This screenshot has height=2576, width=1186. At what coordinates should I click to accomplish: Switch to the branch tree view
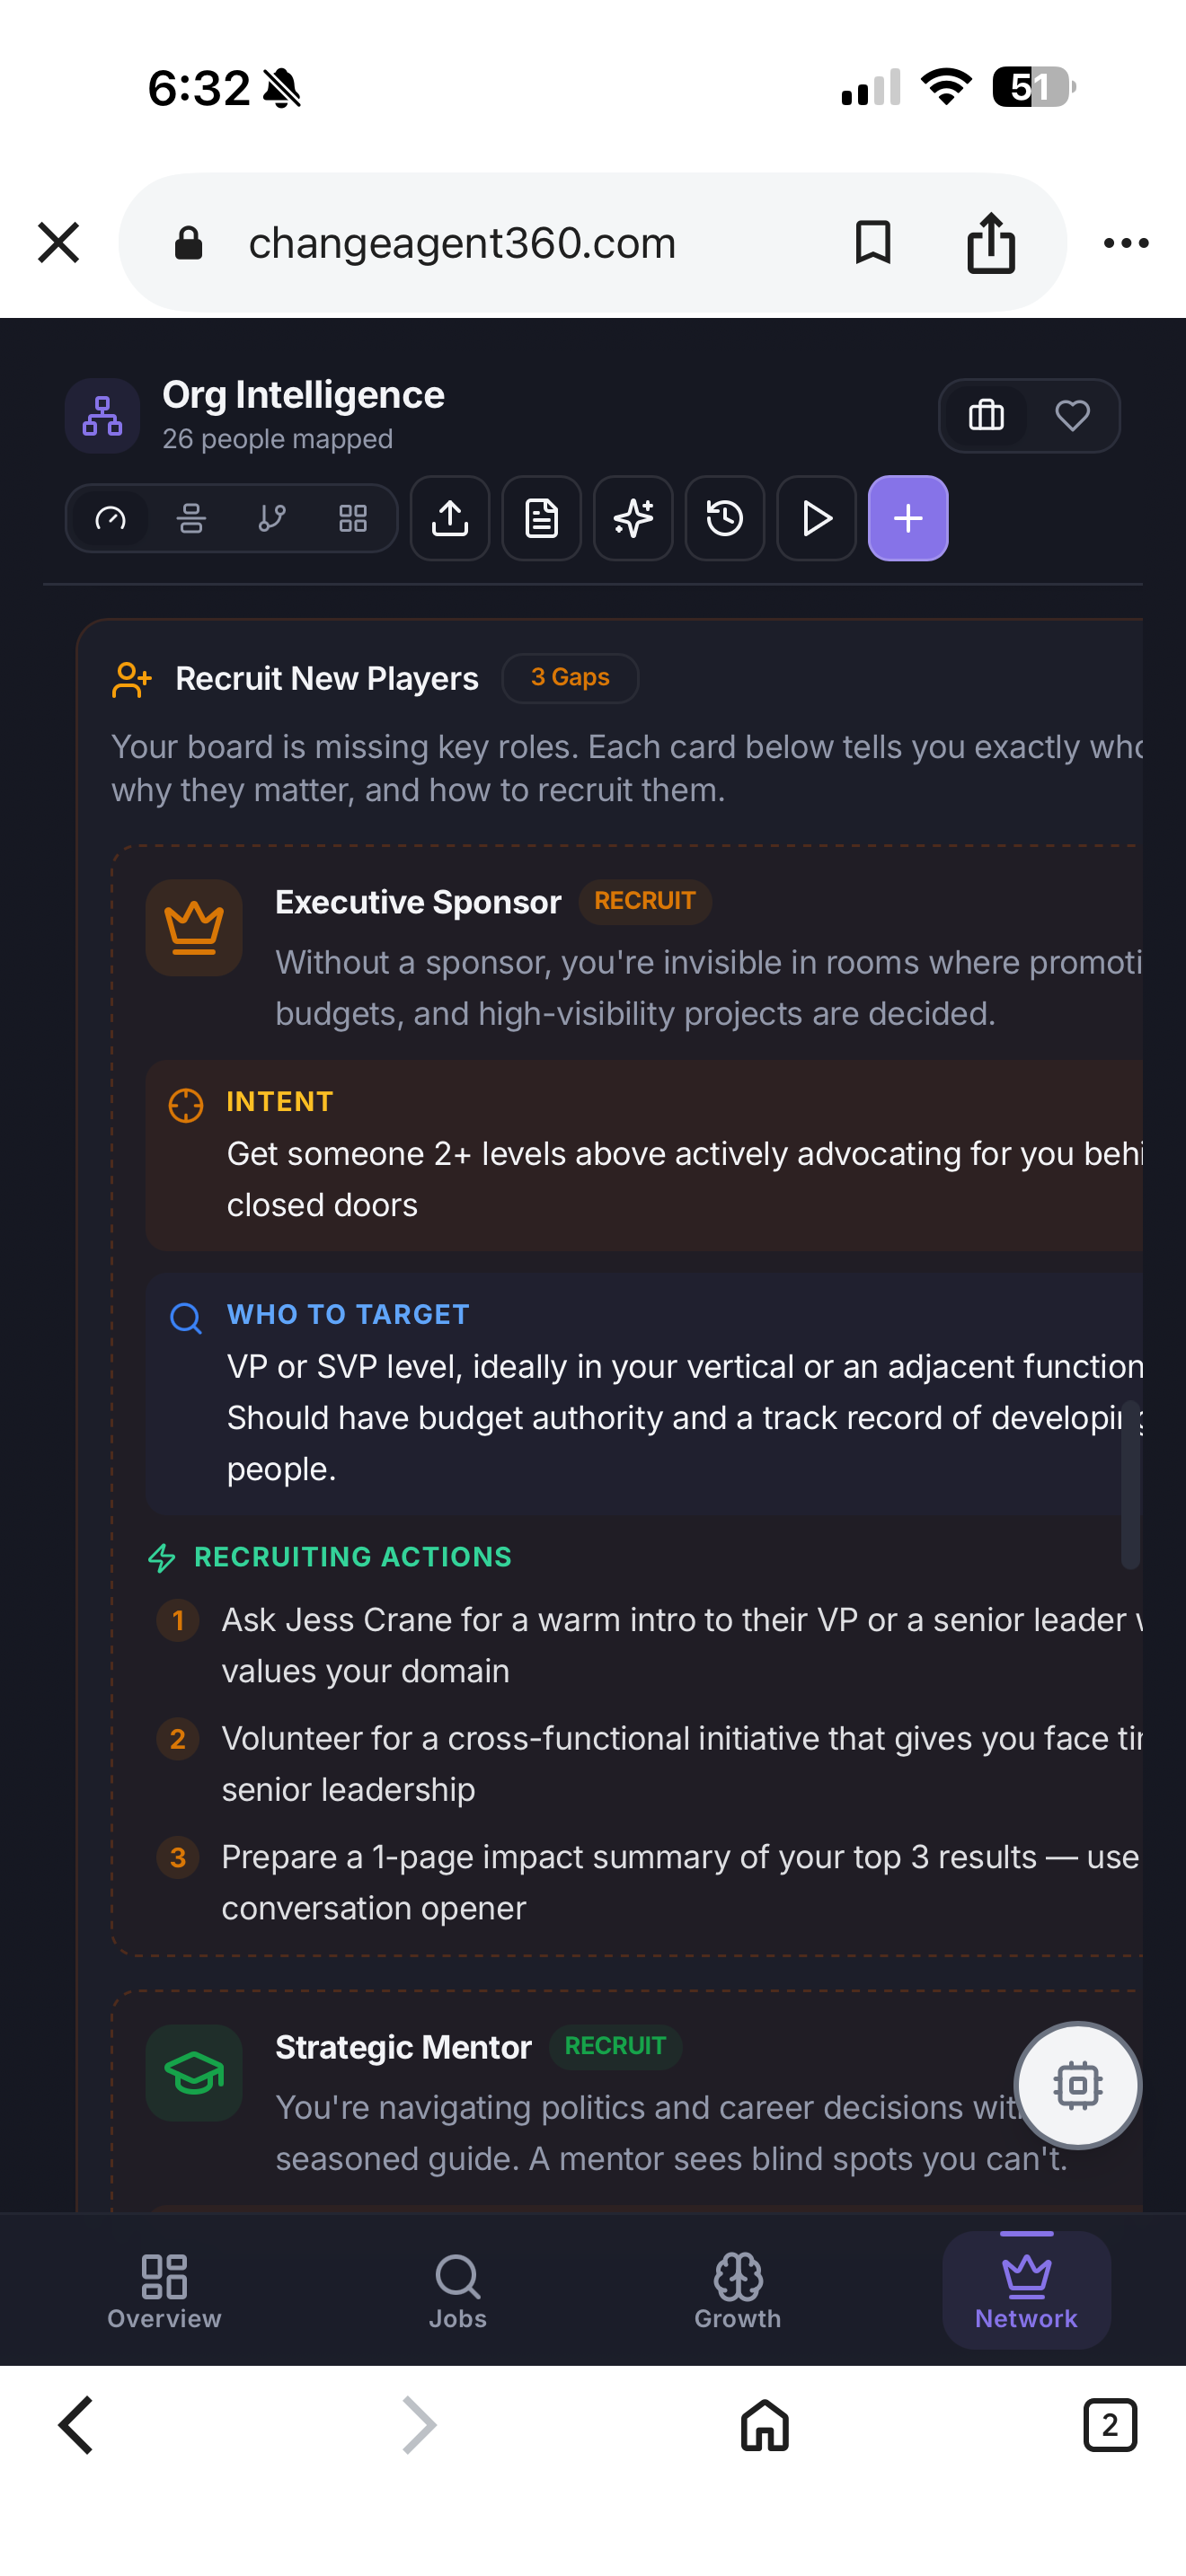tap(272, 518)
